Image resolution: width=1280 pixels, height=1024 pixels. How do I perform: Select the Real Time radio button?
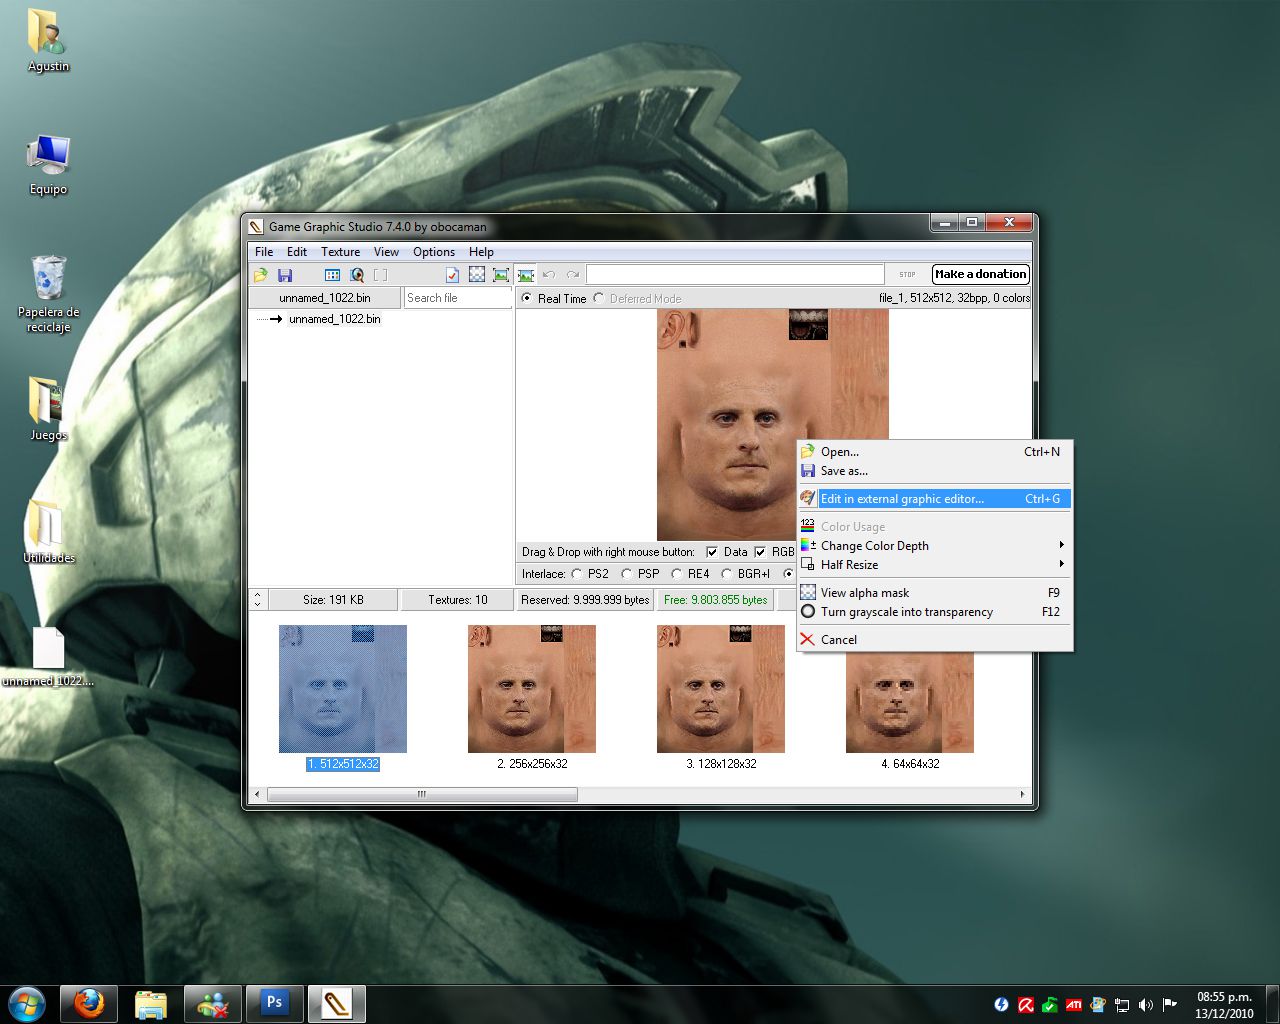pos(527,298)
